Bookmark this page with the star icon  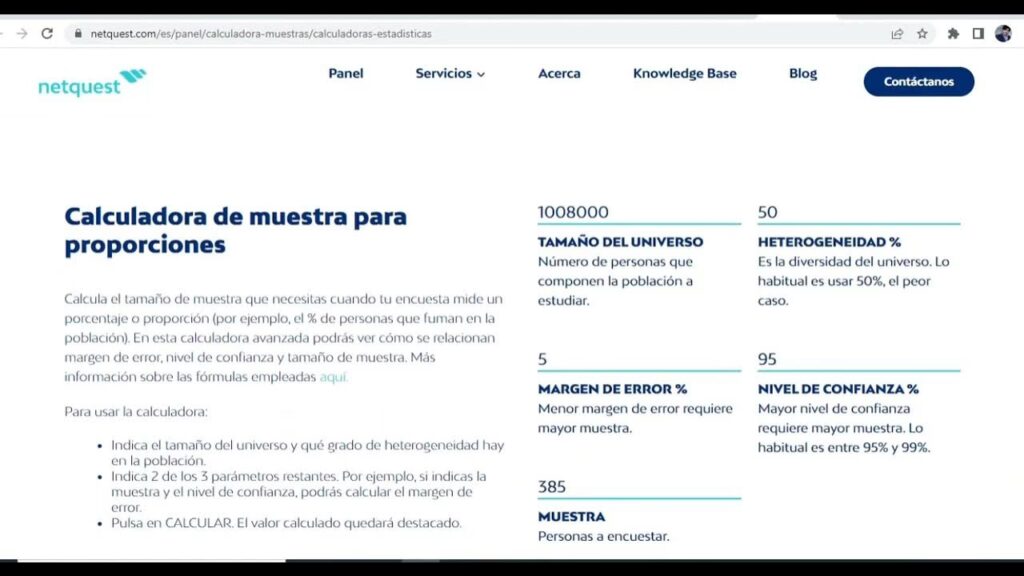(x=922, y=33)
